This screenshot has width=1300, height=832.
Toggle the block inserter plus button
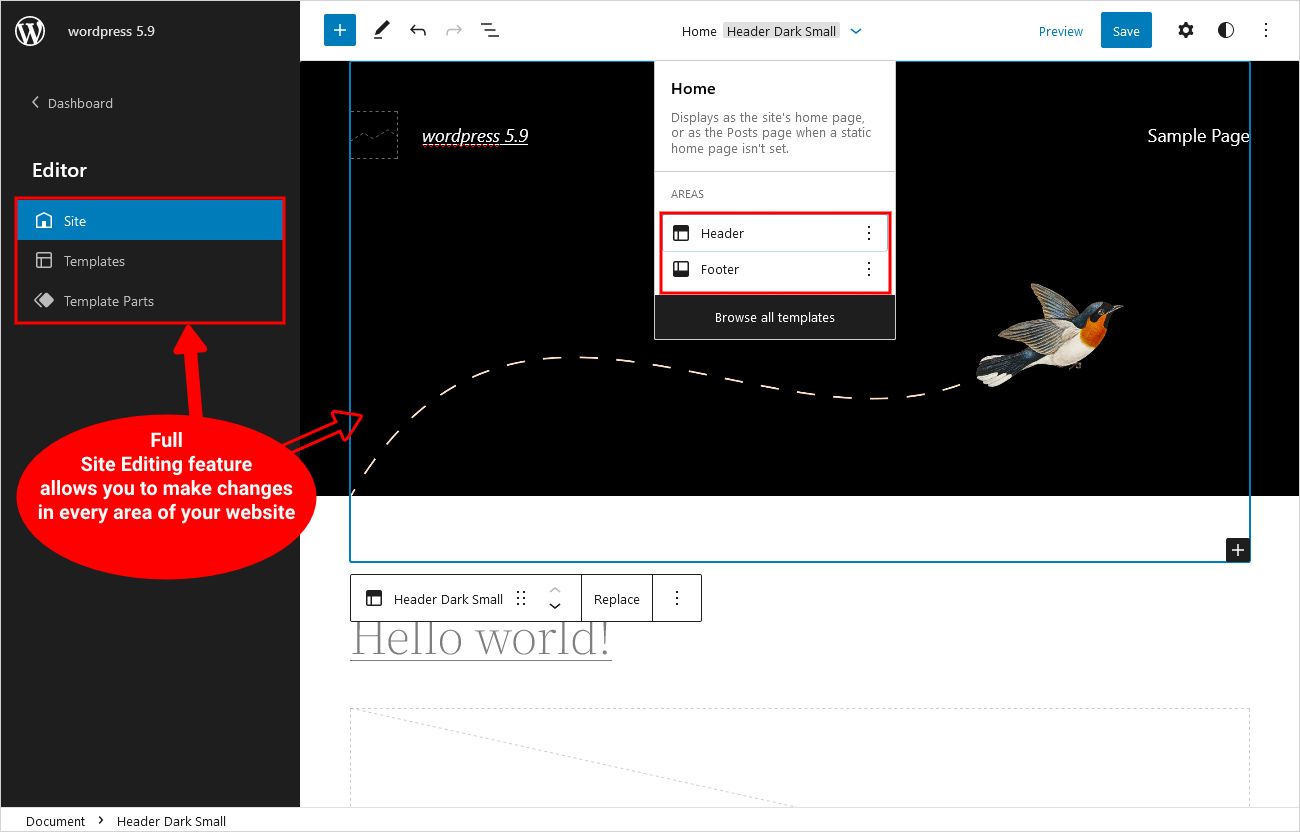coord(340,30)
